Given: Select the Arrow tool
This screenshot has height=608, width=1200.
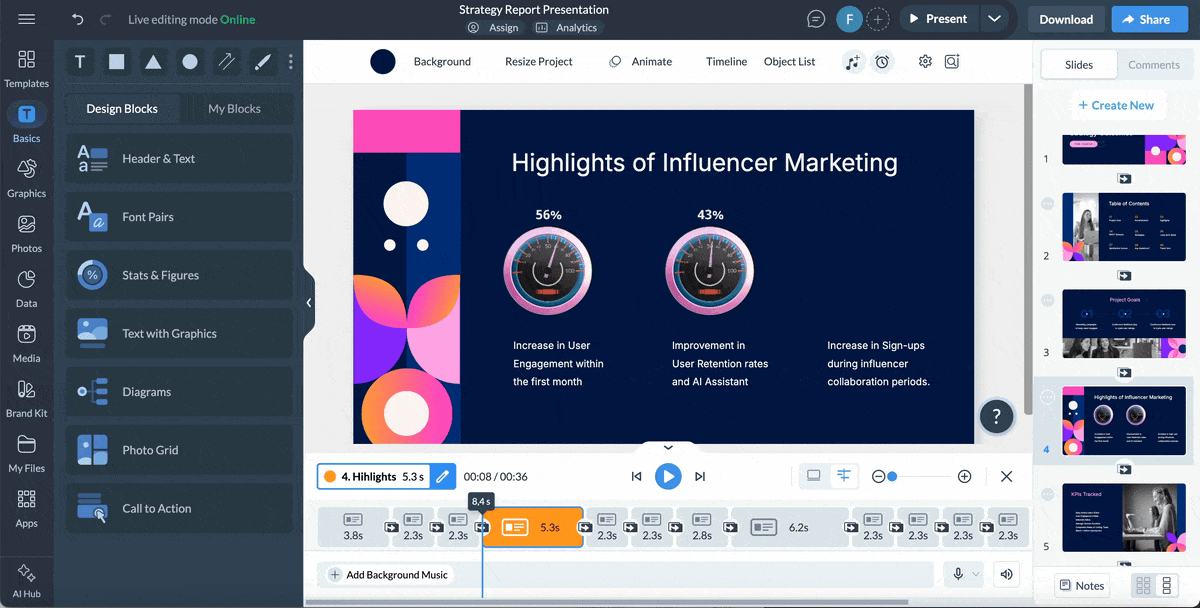Looking at the screenshot, I should pos(226,62).
